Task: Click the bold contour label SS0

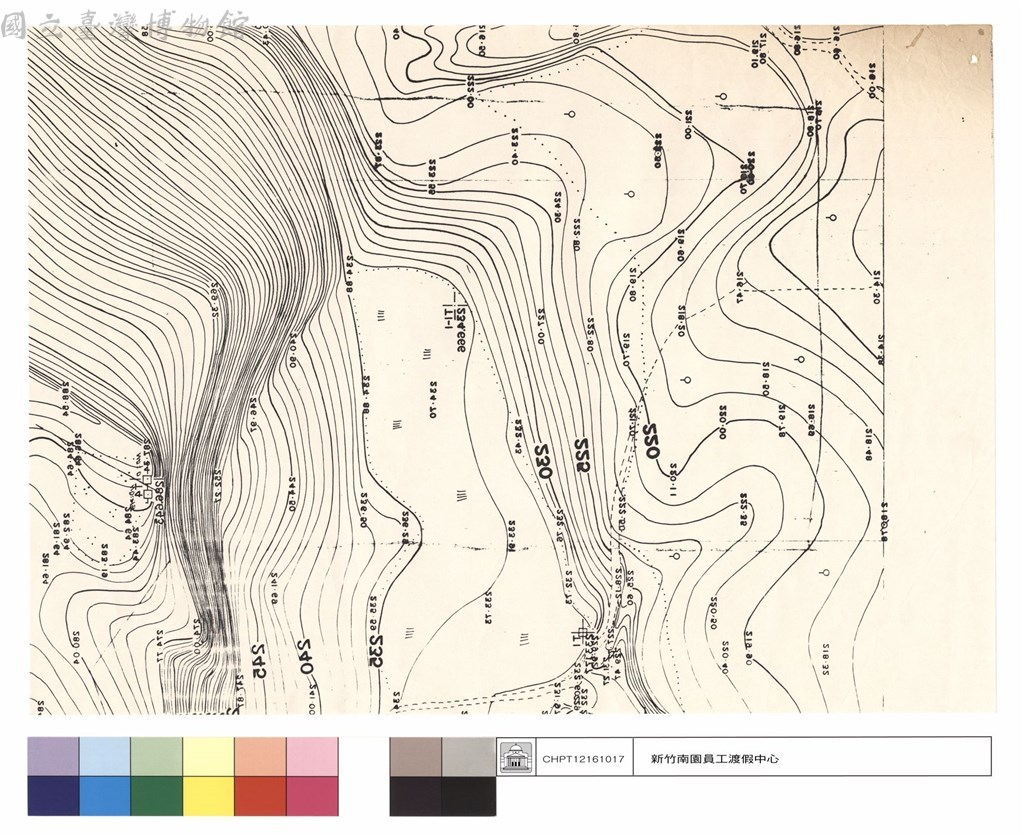Action: tap(652, 440)
